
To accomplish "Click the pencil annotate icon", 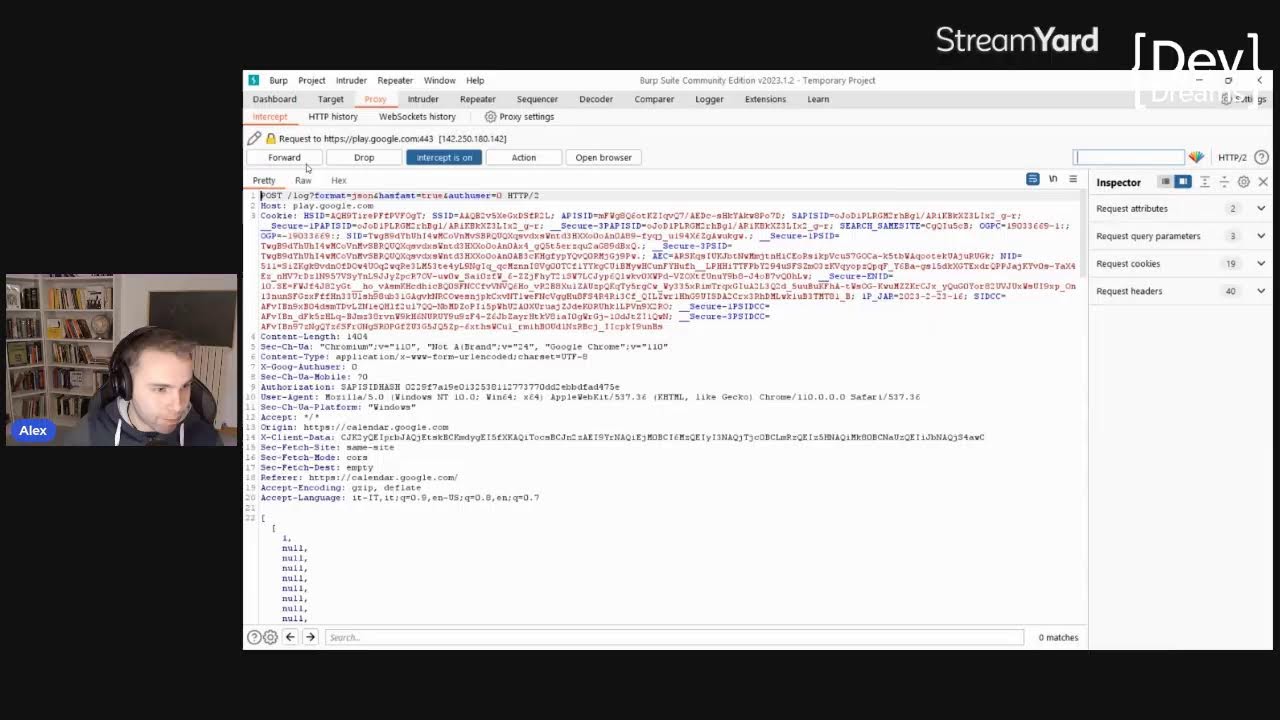I will tap(254, 138).
